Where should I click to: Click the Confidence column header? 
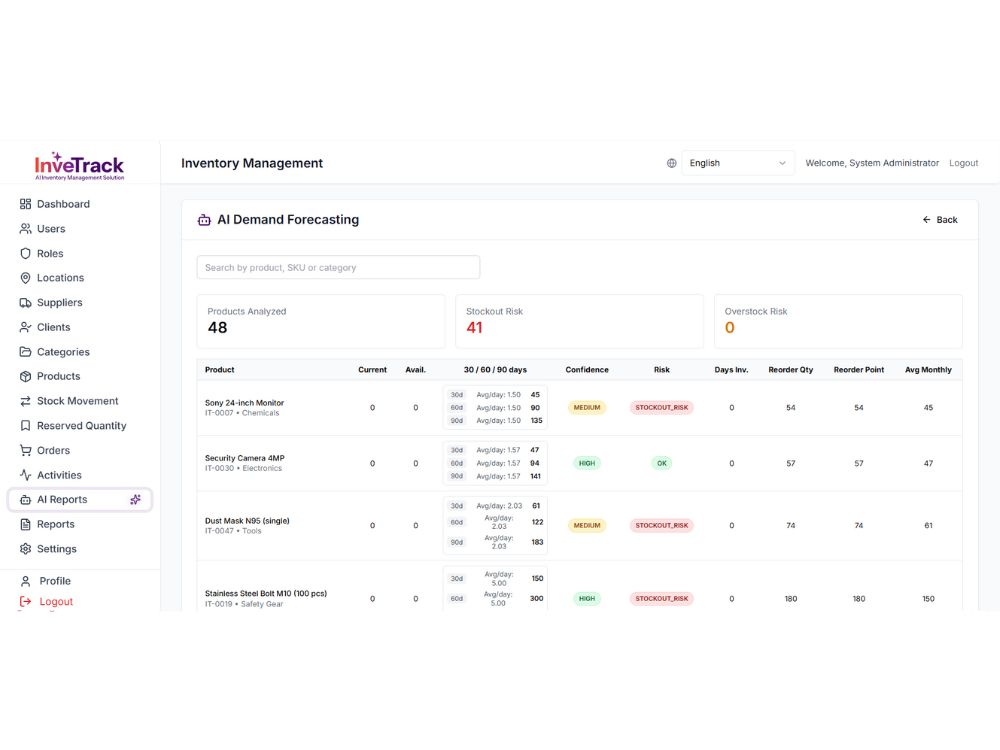point(587,370)
